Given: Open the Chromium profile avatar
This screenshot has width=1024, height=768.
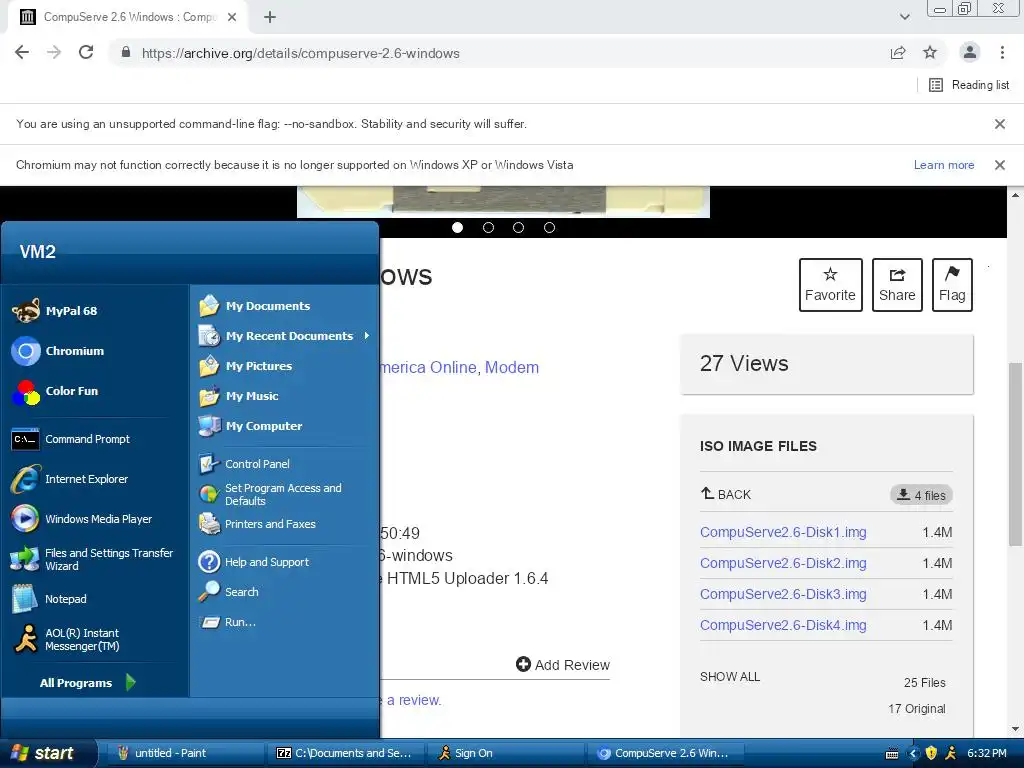Looking at the screenshot, I should pyautogui.click(x=970, y=52).
